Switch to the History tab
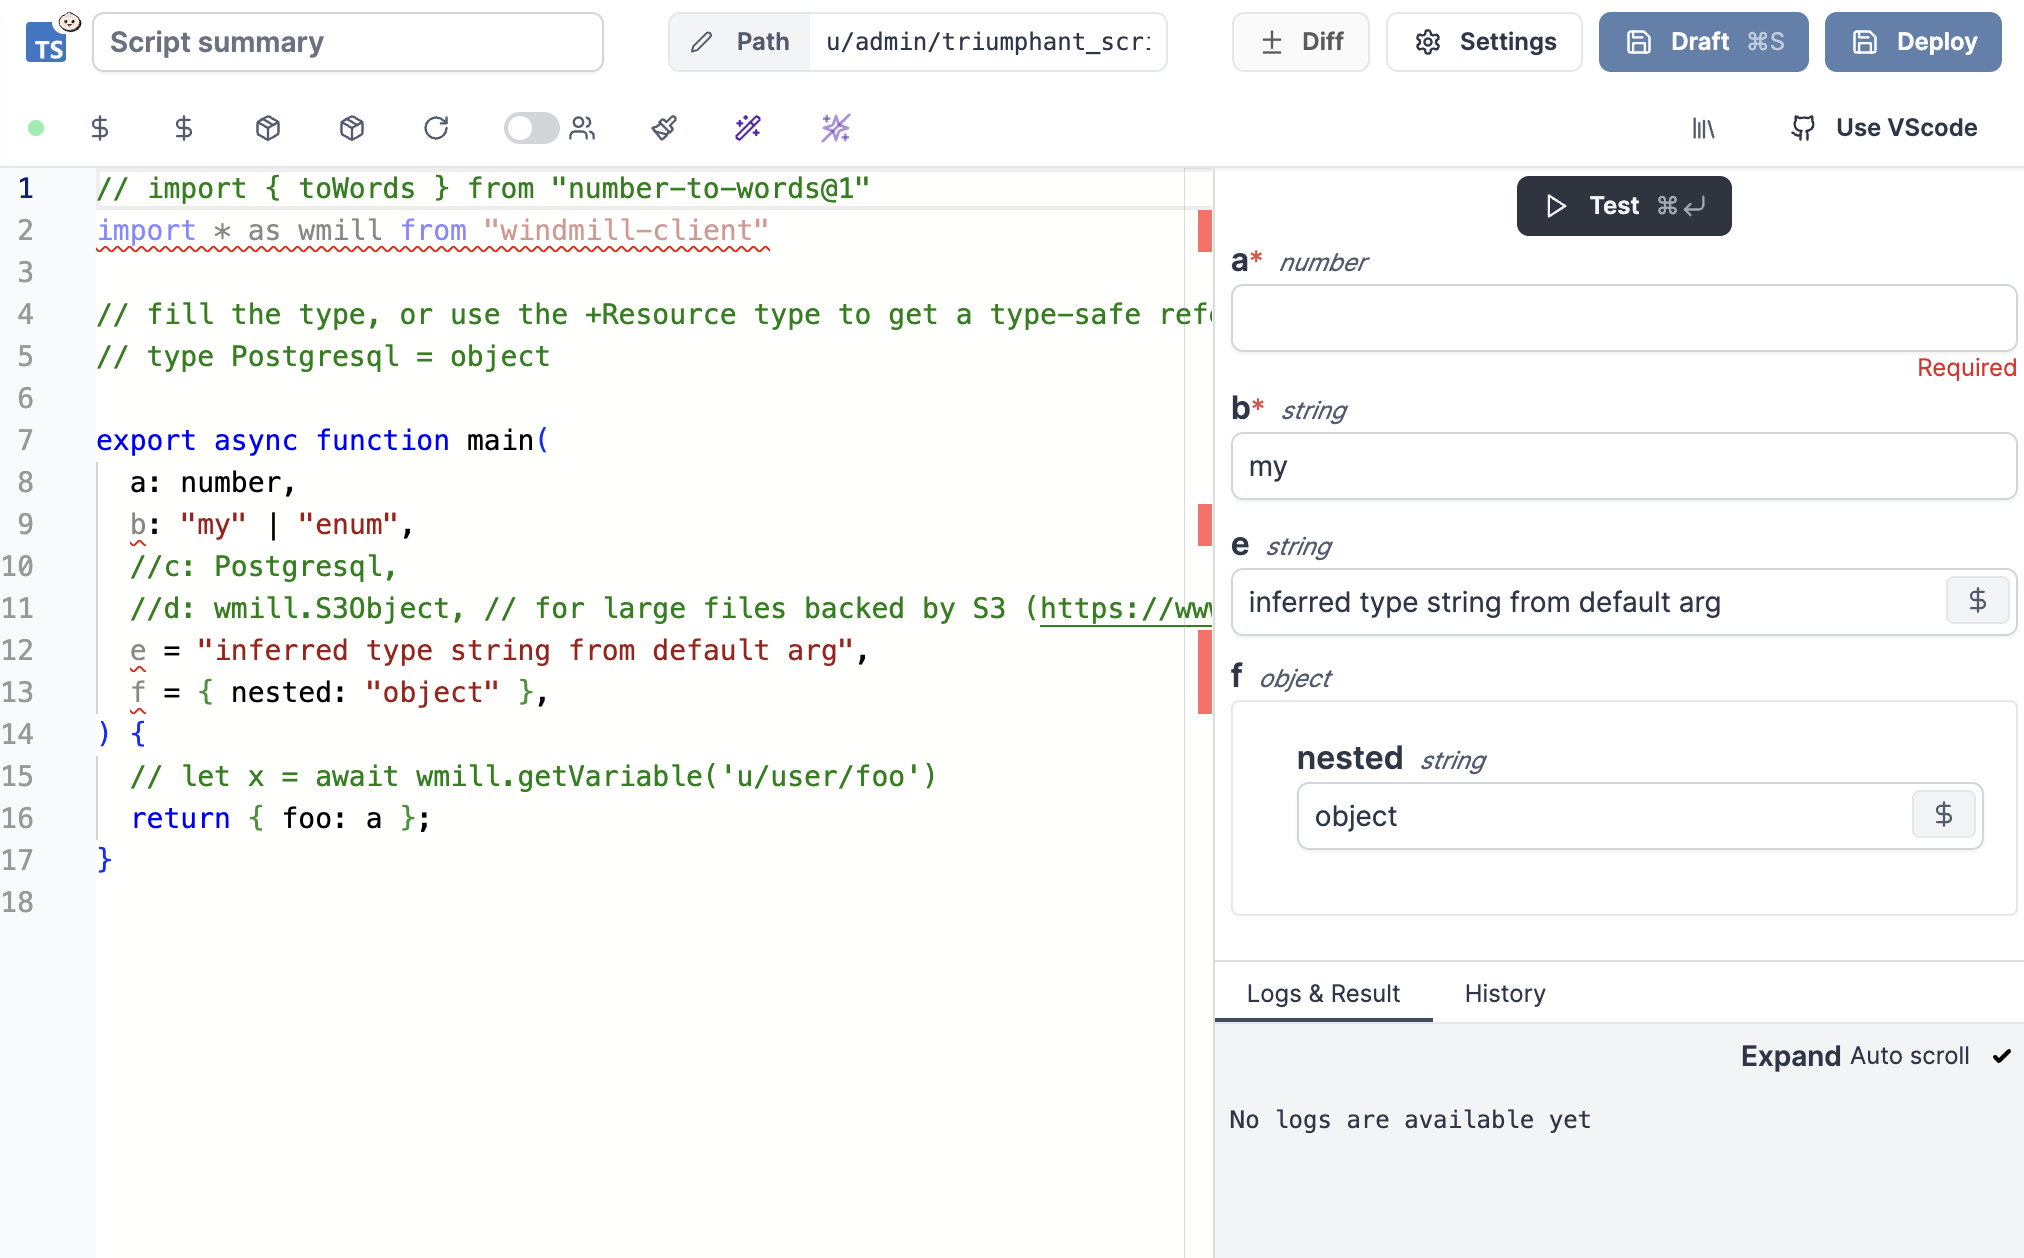Image resolution: width=2024 pixels, height=1258 pixels. pyautogui.click(x=1504, y=993)
